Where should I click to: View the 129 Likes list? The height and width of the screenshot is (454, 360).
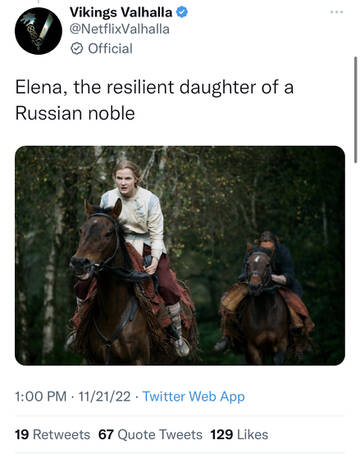(x=239, y=435)
